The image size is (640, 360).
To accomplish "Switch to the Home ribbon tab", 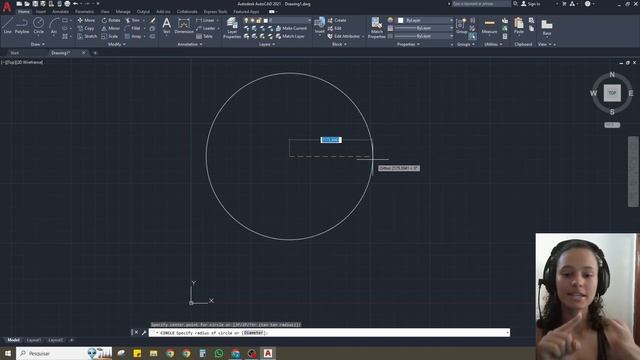I will pyautogui.click(x=23, y=12).
